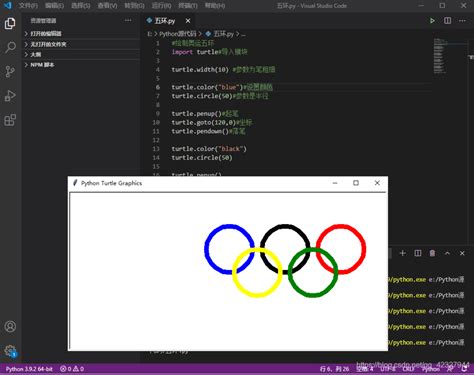Expand the 无打开的文件夹 section
Viewport: 474px width, 375px height.
pyautogui.click(x=82, y=44)
